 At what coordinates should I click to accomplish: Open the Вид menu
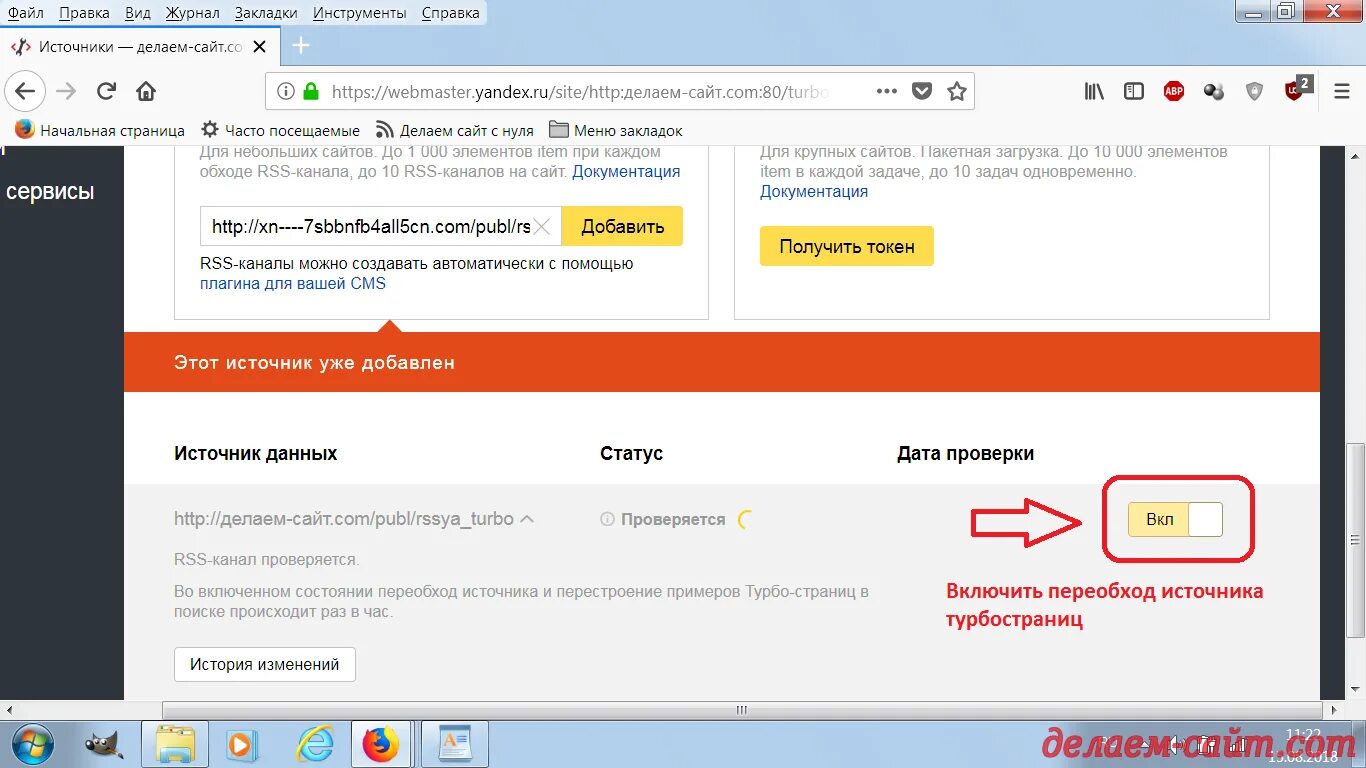pos(138,13)
